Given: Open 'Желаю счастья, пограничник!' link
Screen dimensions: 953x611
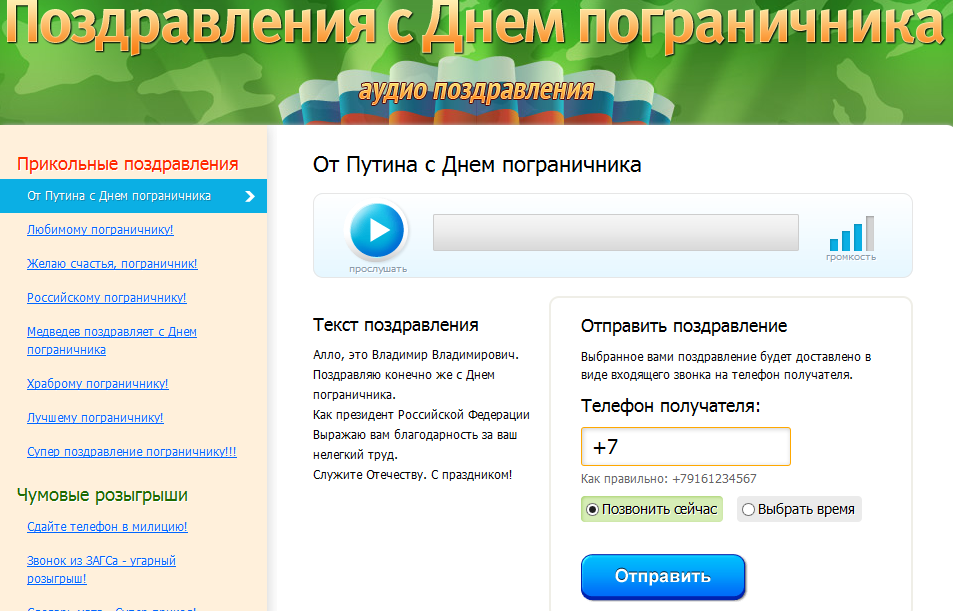Looking at the screenshot, I should coord(112,264).
